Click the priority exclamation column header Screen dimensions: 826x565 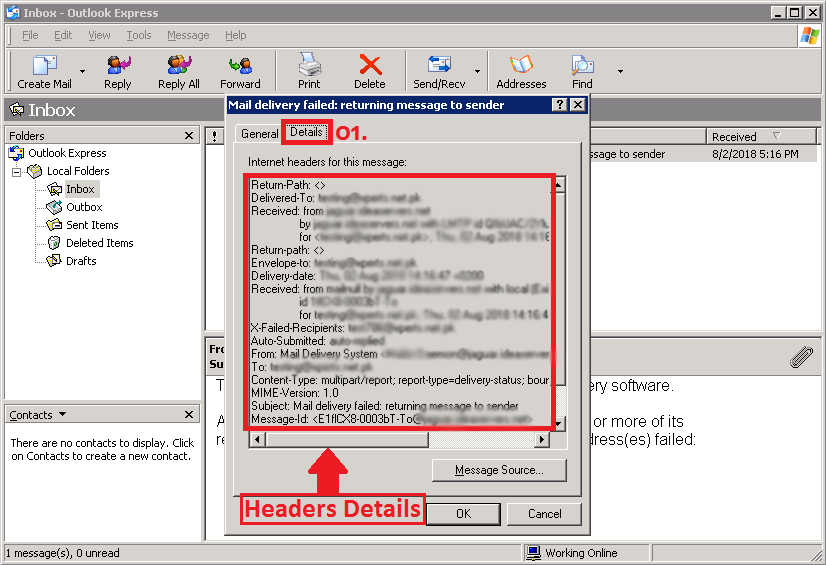(x=214, y=136)
